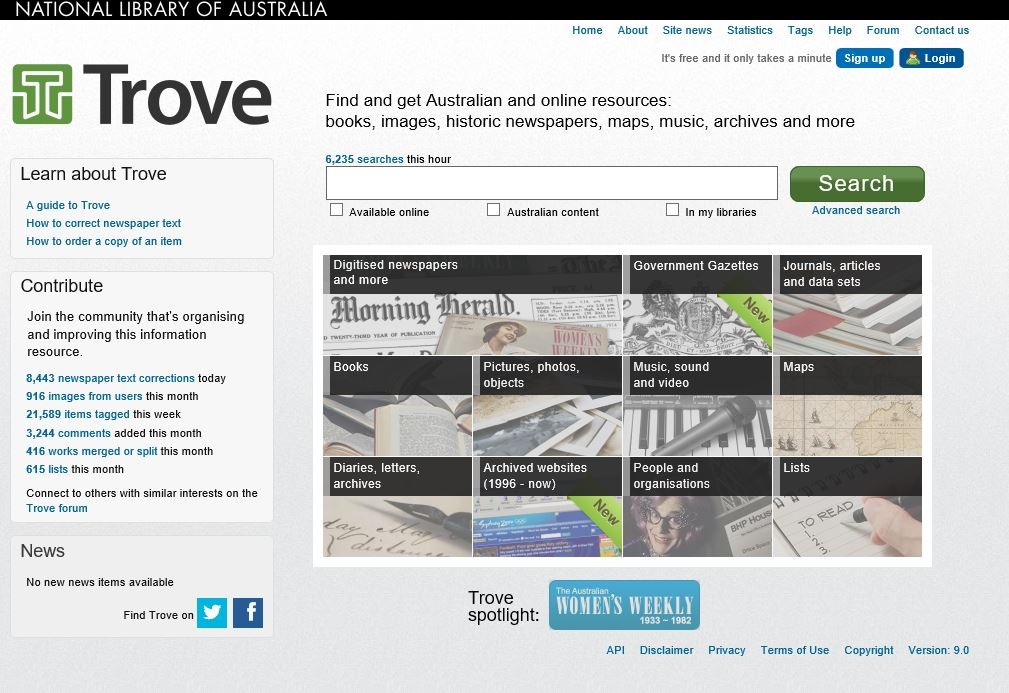
Task: View the 3,244 comments link
Action: 68,433
